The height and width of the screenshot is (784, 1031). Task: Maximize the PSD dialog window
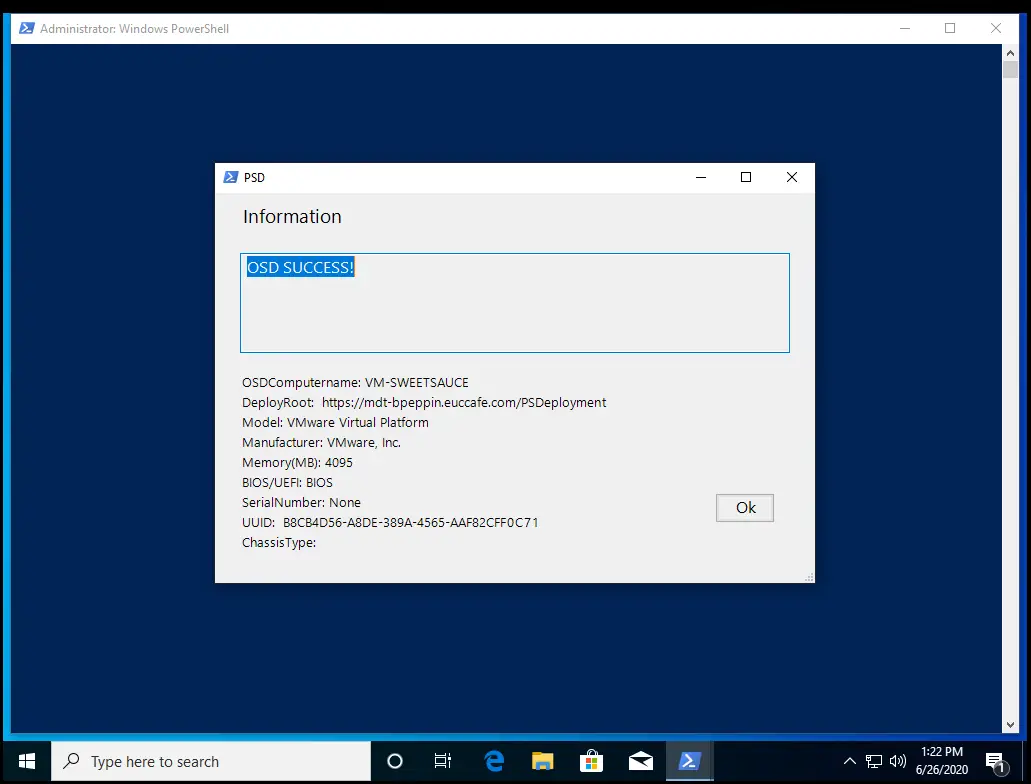coord(745,177)
